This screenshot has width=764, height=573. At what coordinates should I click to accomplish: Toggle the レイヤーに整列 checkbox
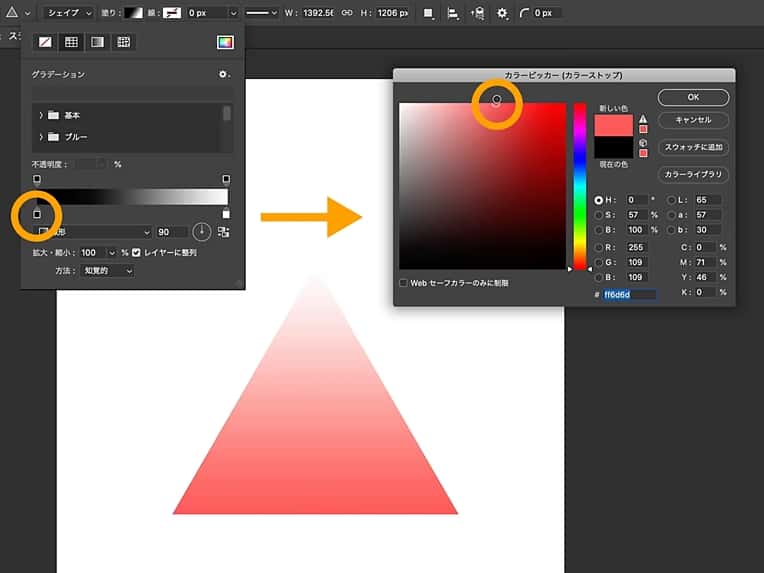click(136, 252)
